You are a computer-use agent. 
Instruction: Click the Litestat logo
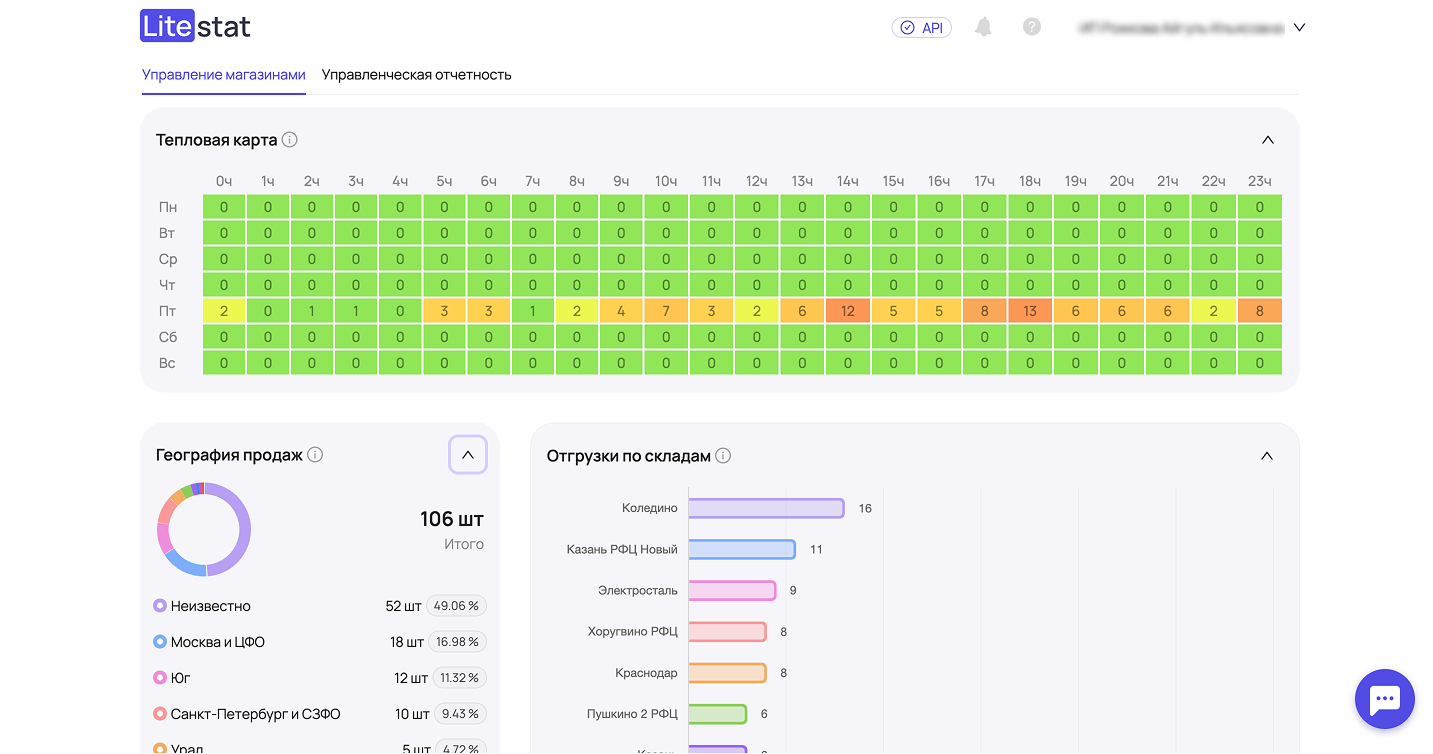pyautogui.click(x=195, y=27)
